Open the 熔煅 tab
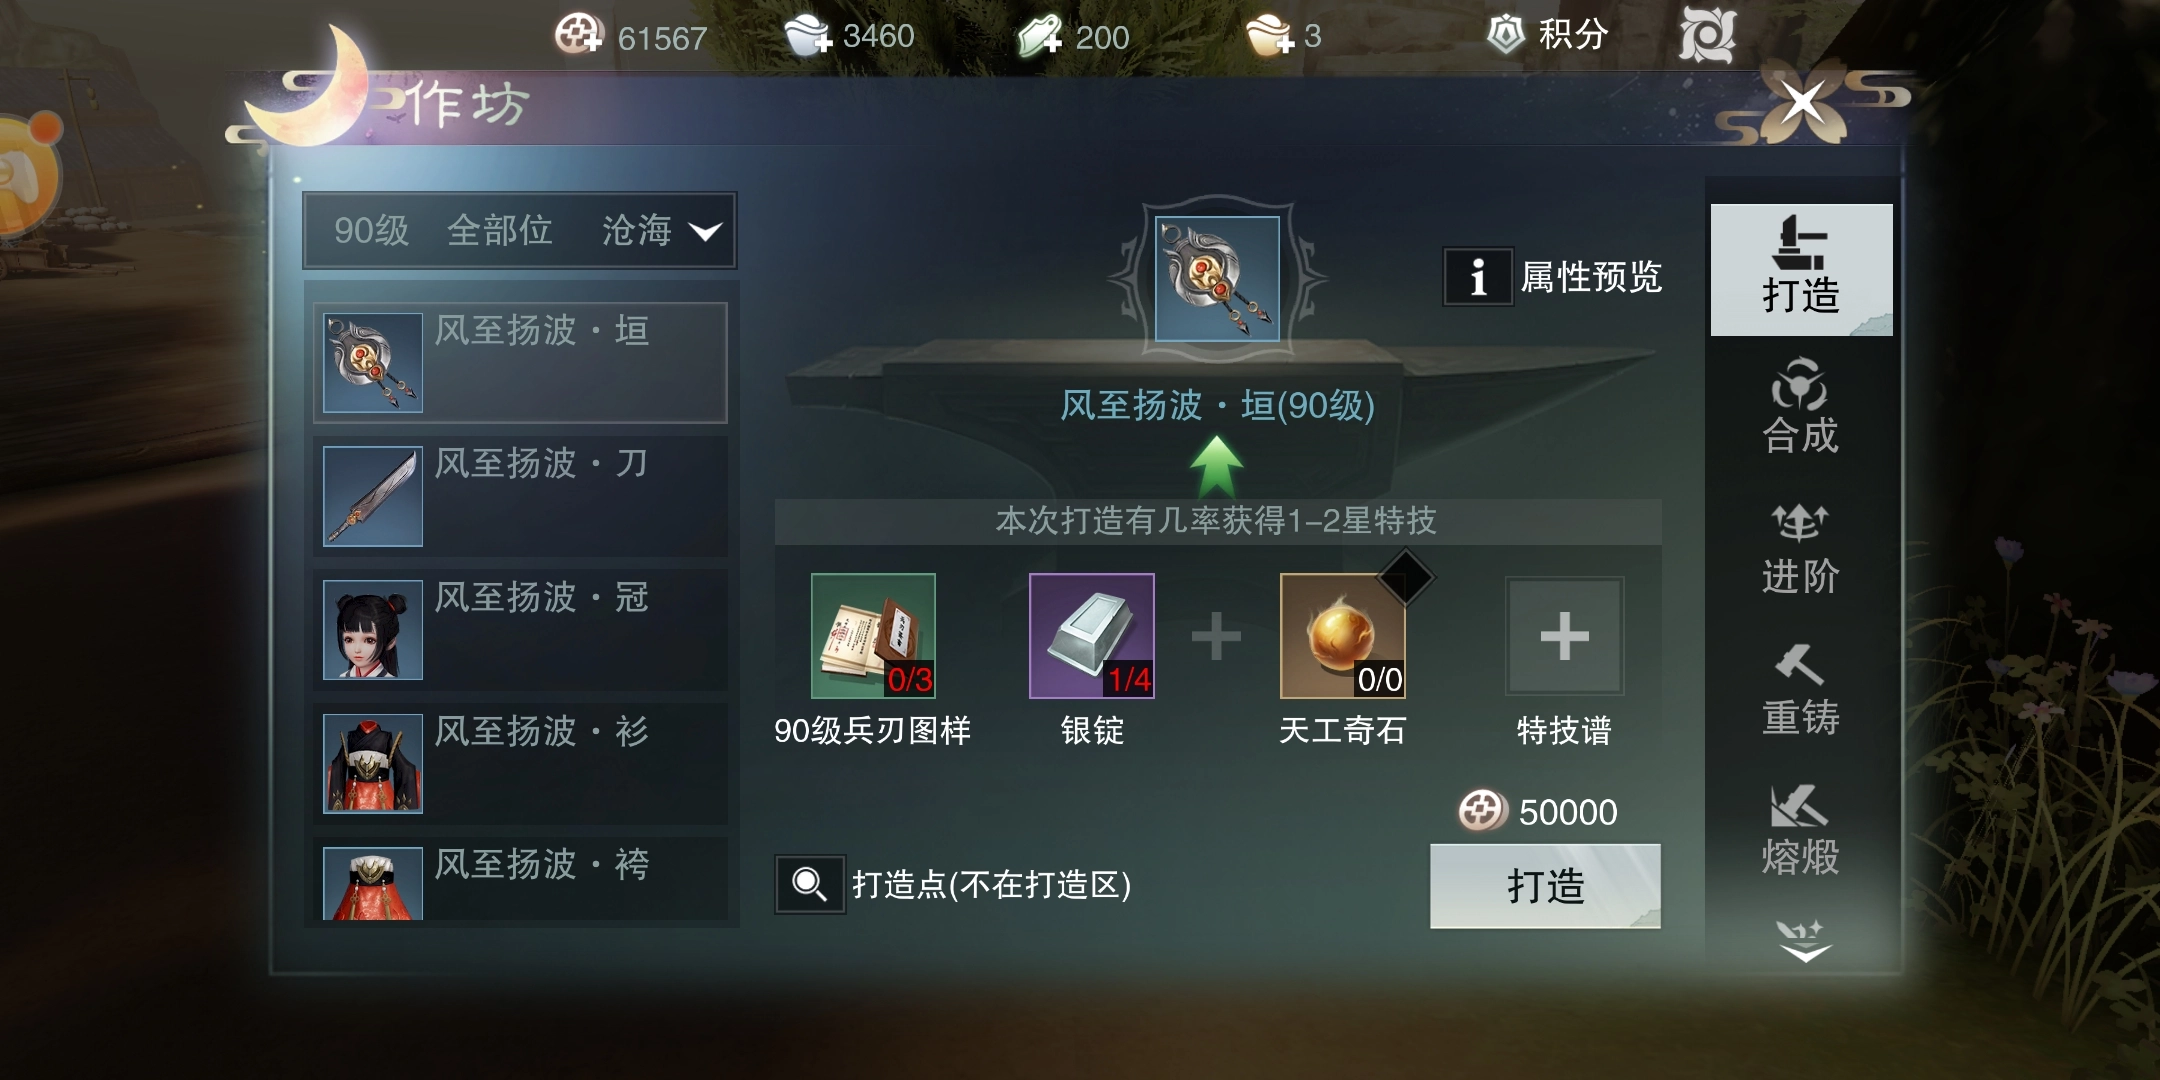Image resolution: width=2160 pixels, height=1080 pixels. tap(1801, 829)
